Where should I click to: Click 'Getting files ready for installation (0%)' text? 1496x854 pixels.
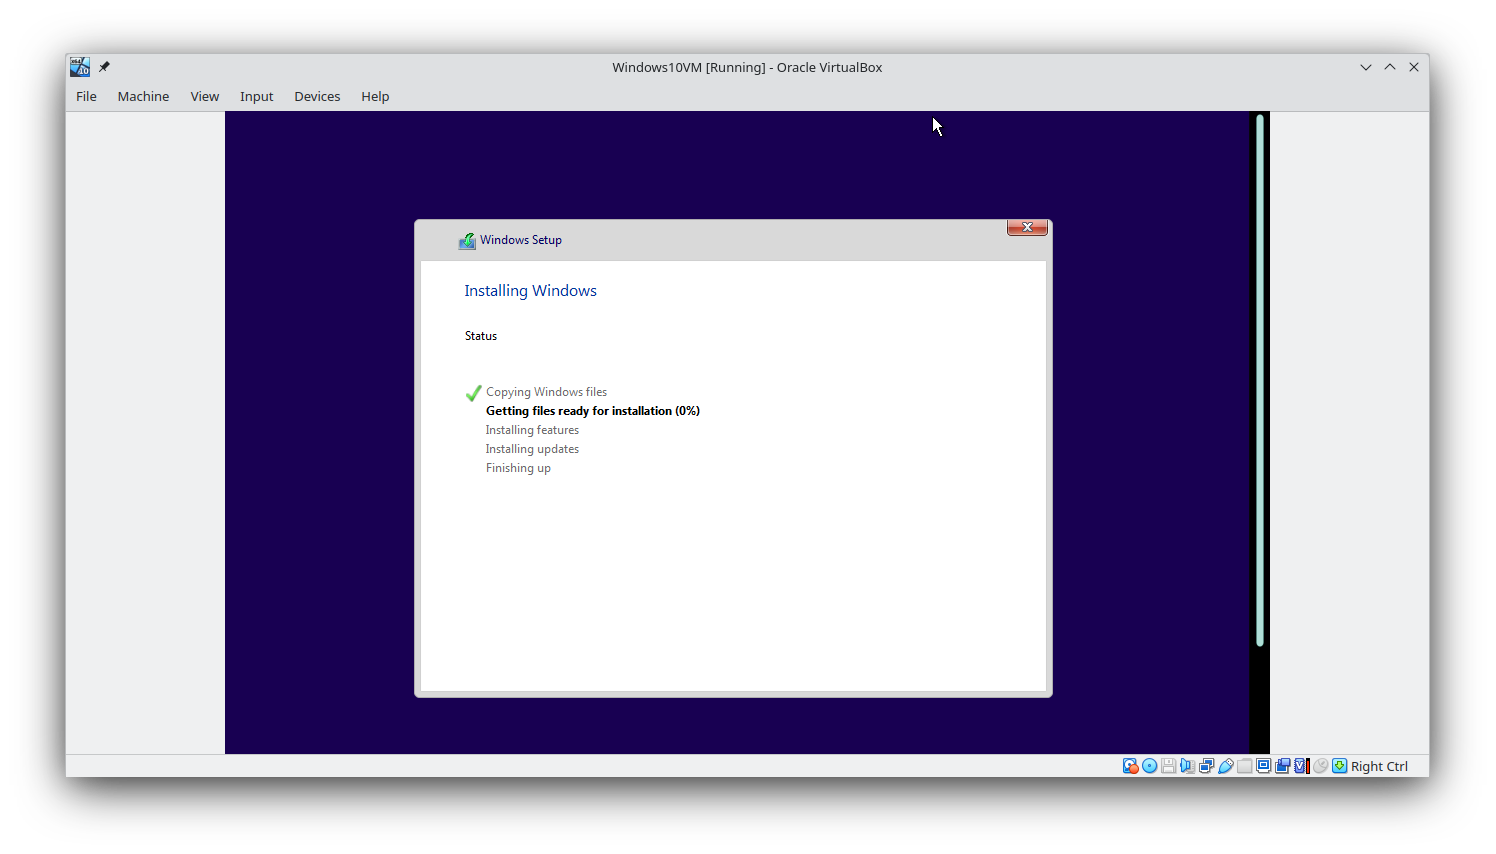(x=593, y=411)
